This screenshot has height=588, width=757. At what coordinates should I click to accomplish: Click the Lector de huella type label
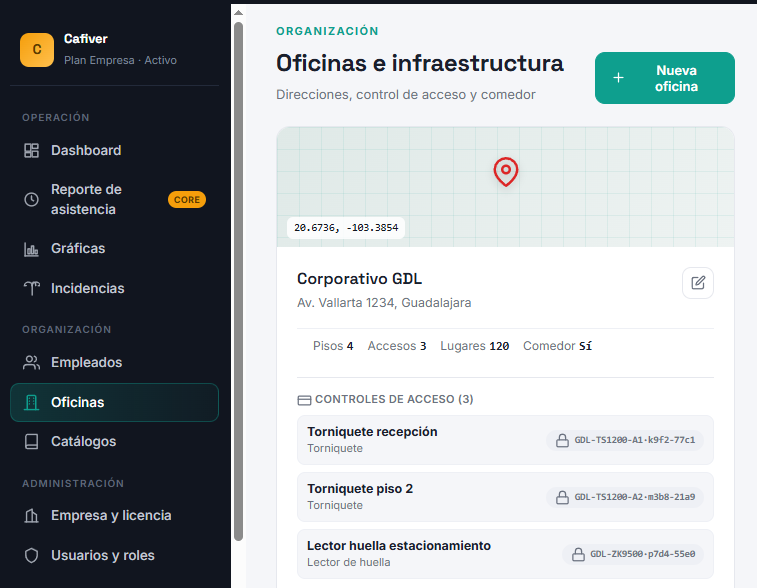pyautogui.click(x=349, y=562)
